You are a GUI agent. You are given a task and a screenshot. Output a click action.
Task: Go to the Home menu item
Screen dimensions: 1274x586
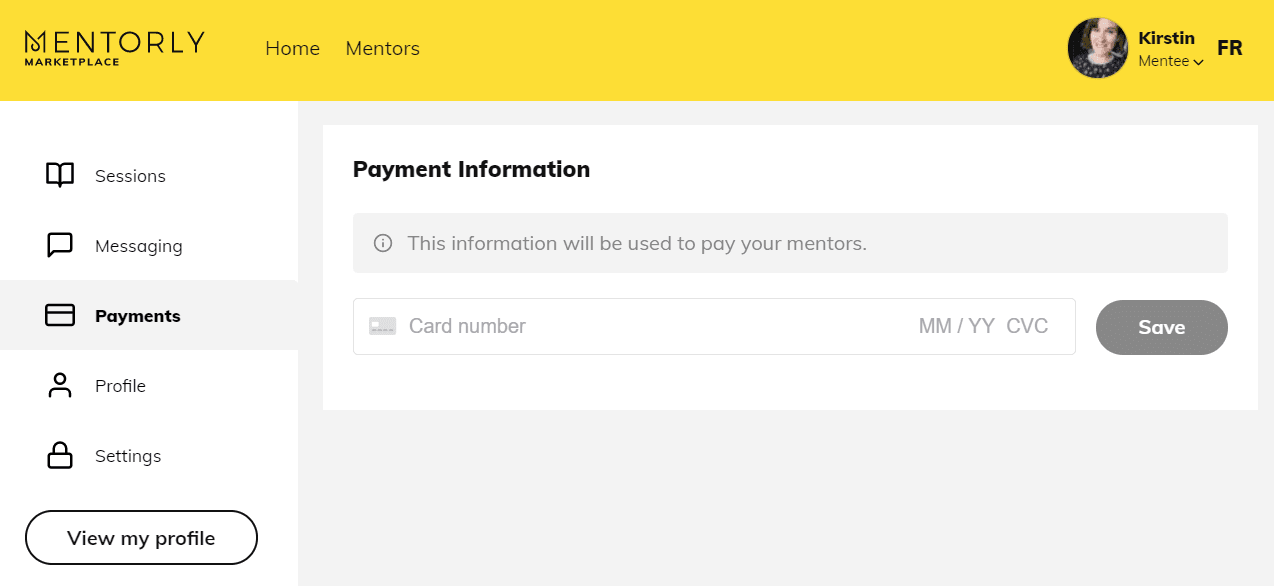click(292, 48)
